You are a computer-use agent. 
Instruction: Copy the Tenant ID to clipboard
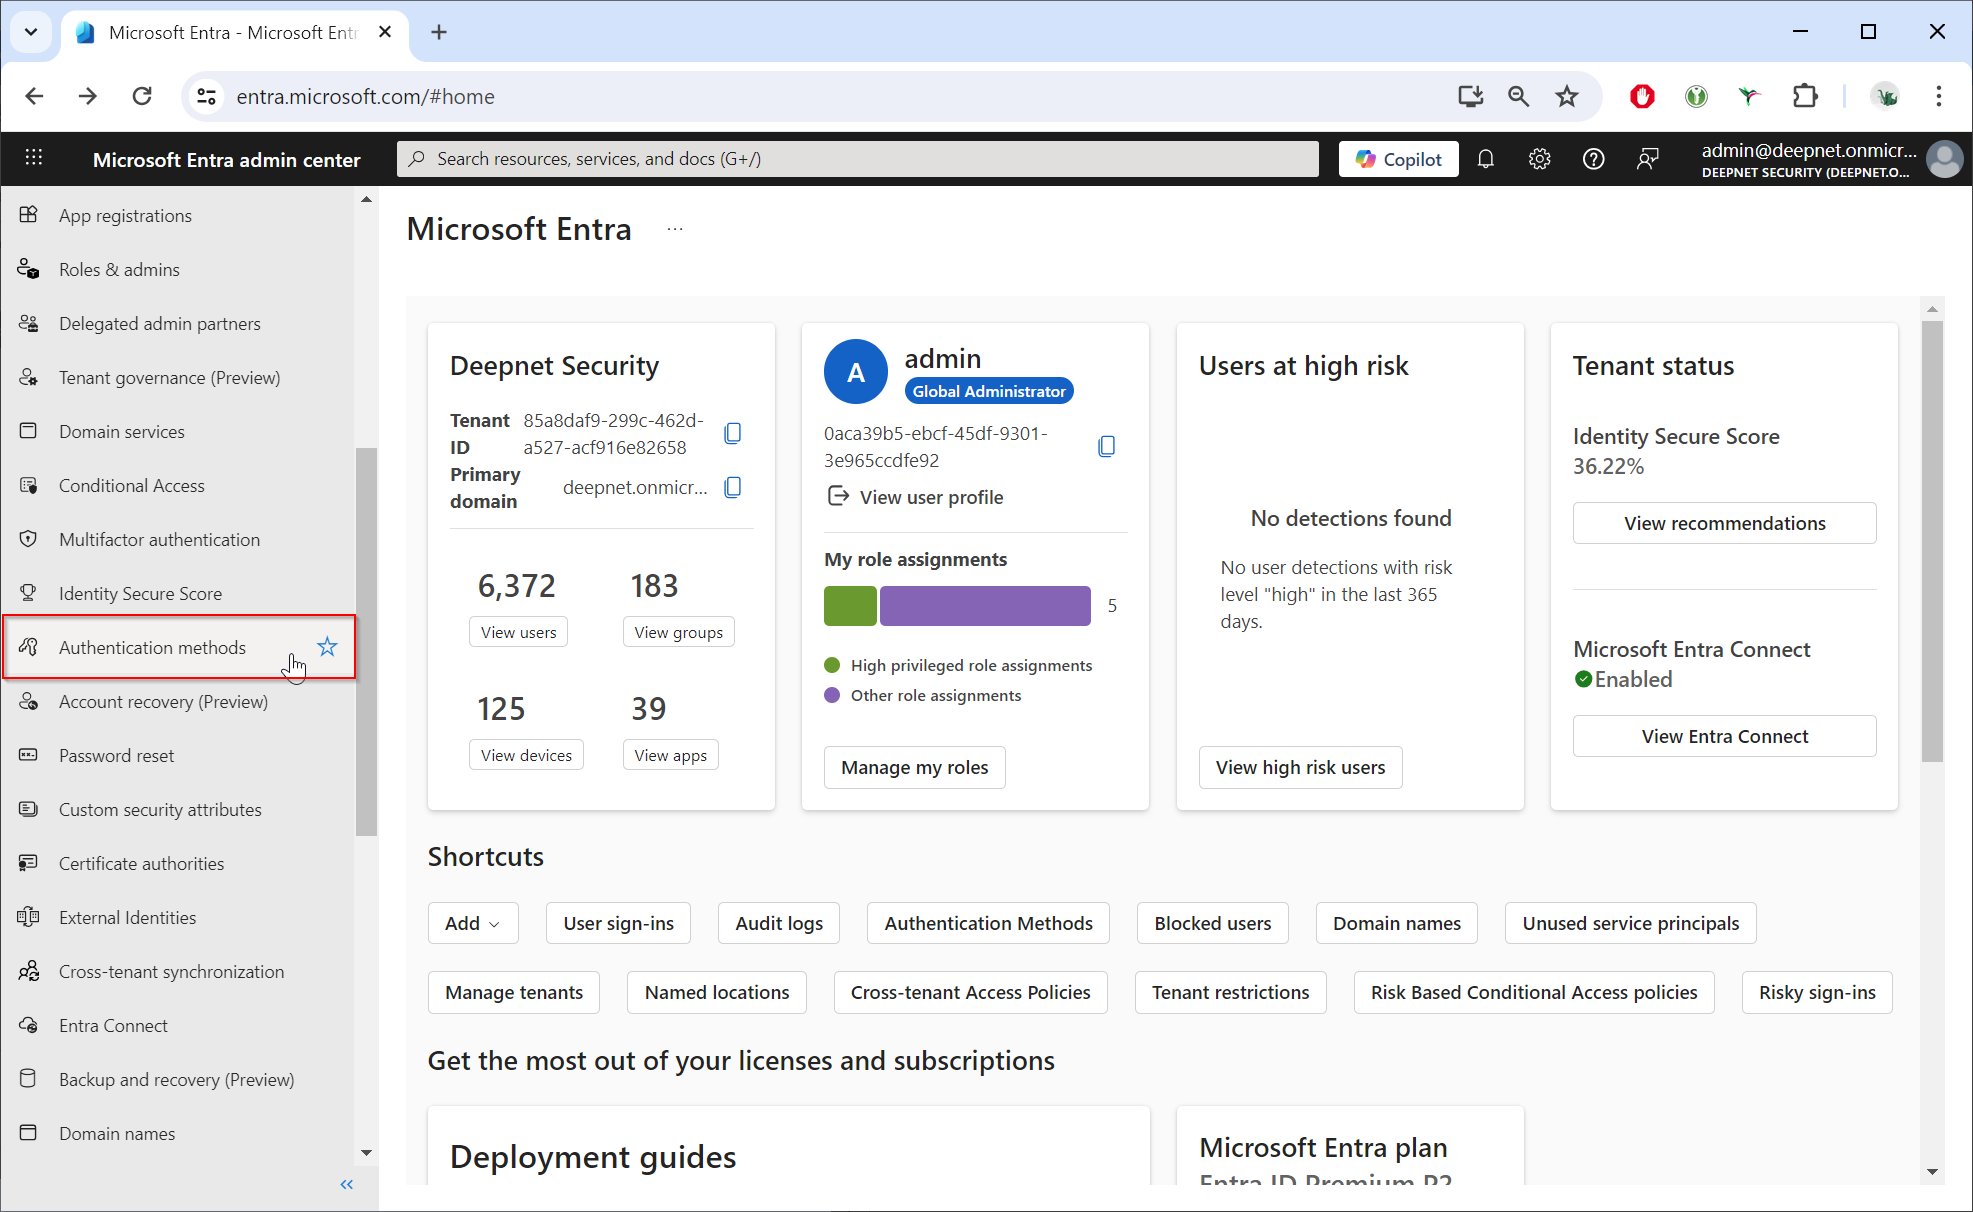733,433
